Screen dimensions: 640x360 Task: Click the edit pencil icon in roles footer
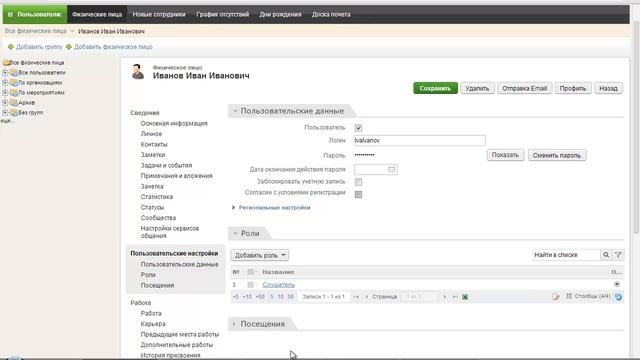(x=556, y=297)
